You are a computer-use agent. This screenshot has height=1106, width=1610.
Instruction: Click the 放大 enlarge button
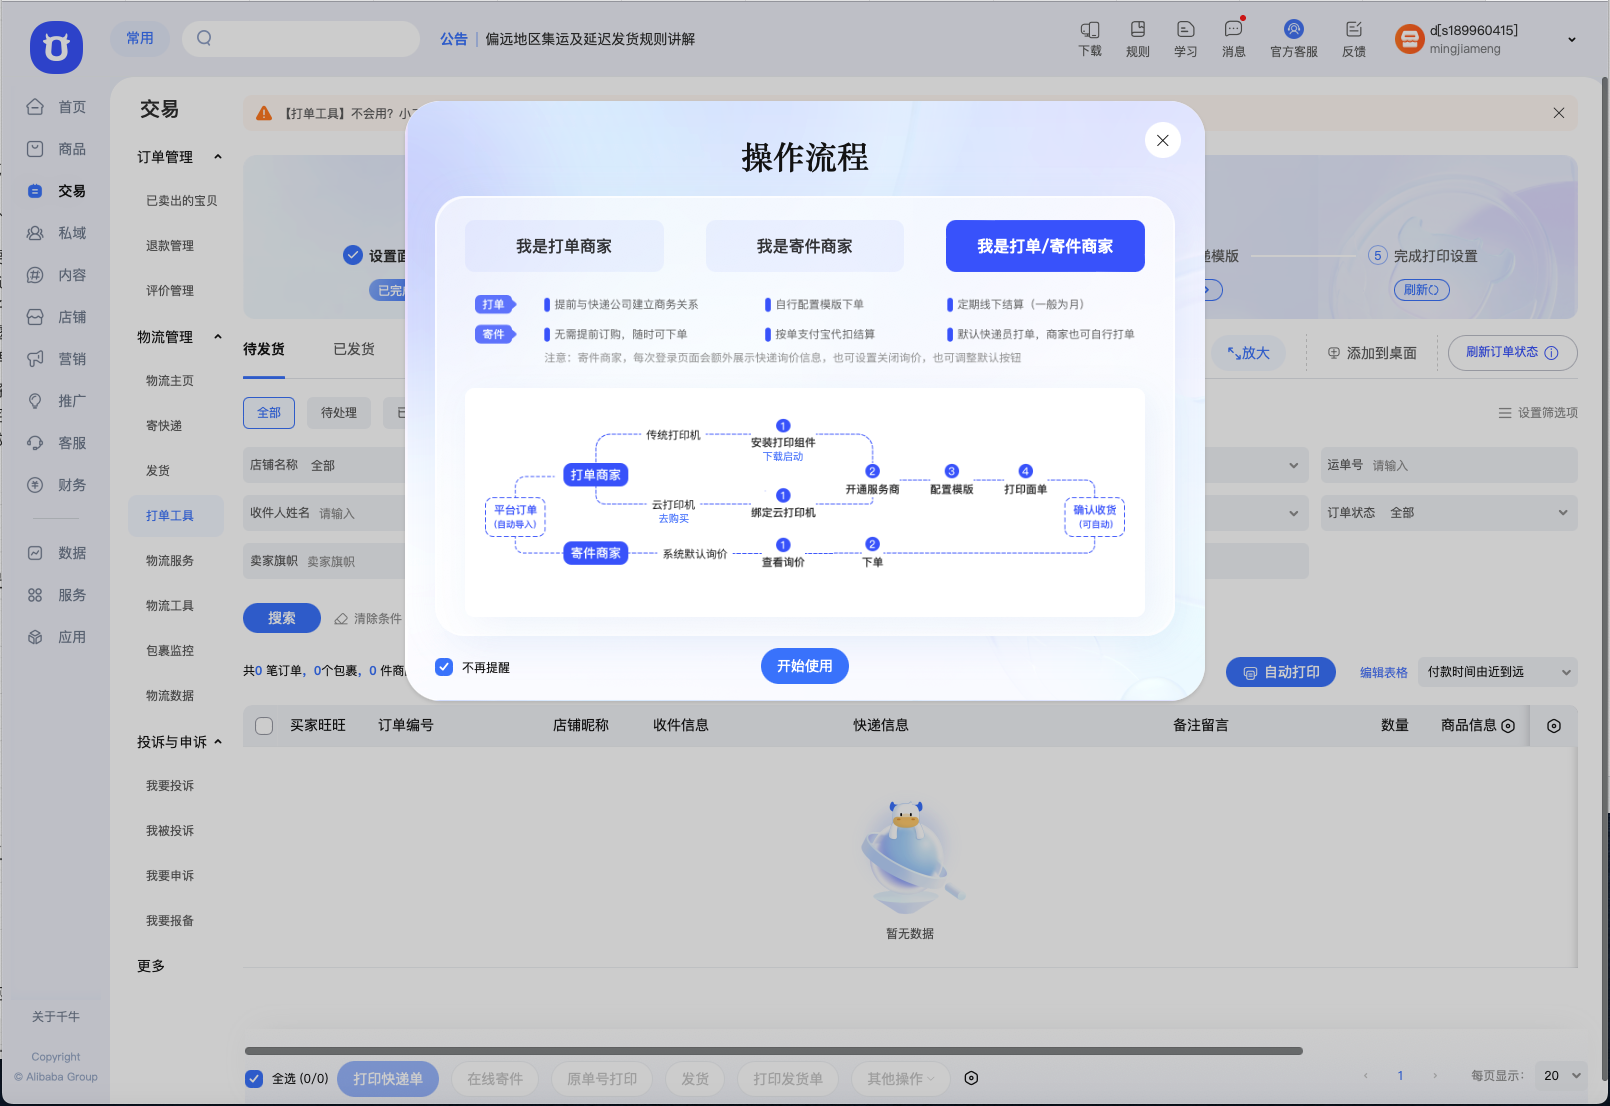[x=1248, y=353]
